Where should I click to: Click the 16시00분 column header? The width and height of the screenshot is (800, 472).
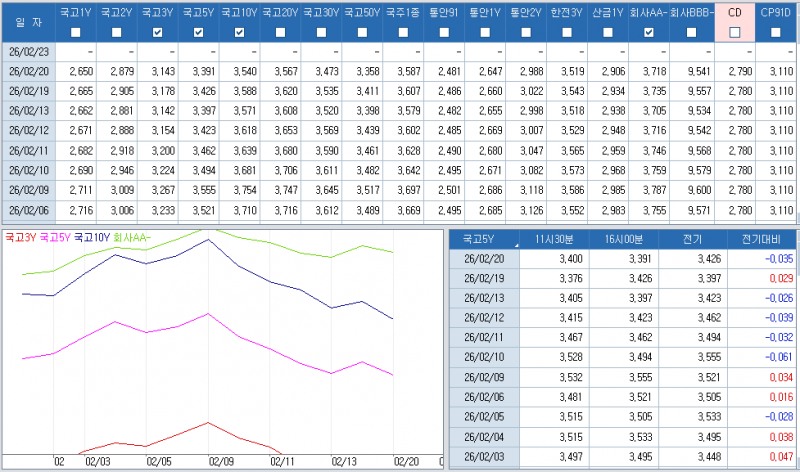tap(625, 239)
